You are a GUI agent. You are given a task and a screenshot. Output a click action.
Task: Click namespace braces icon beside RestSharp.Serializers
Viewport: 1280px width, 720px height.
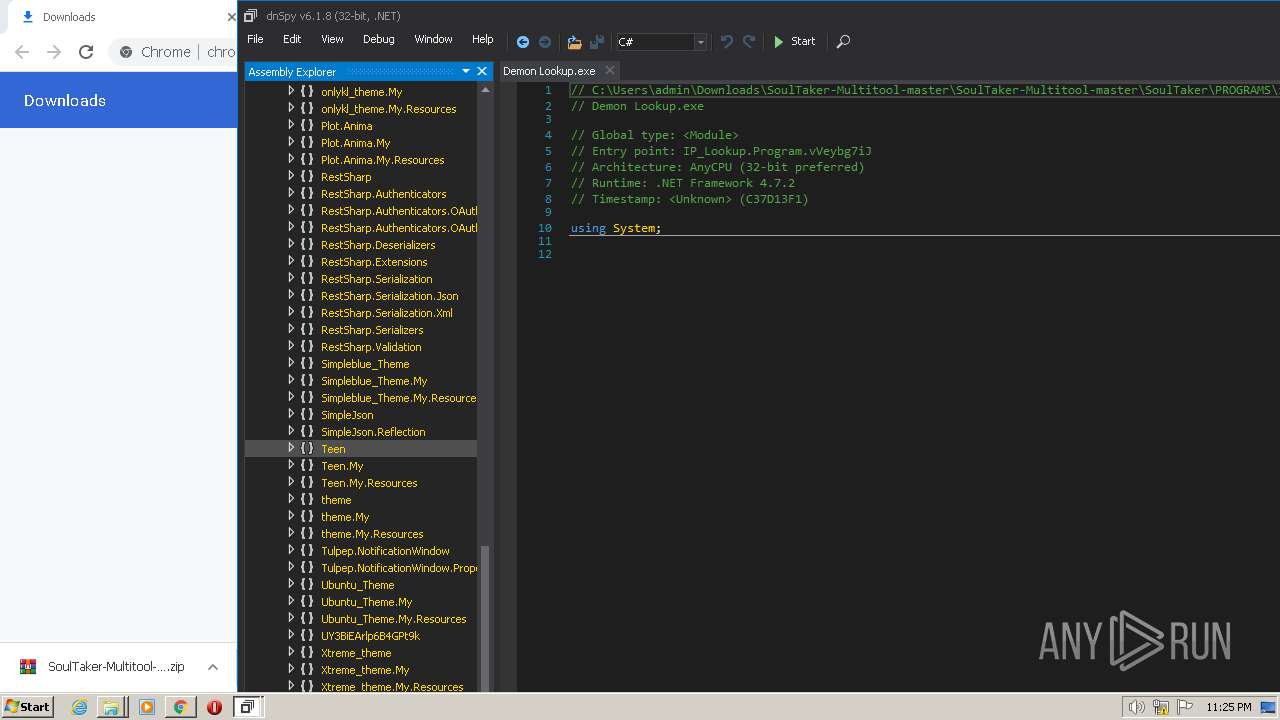pyautogui.click(x=307, y=329)
